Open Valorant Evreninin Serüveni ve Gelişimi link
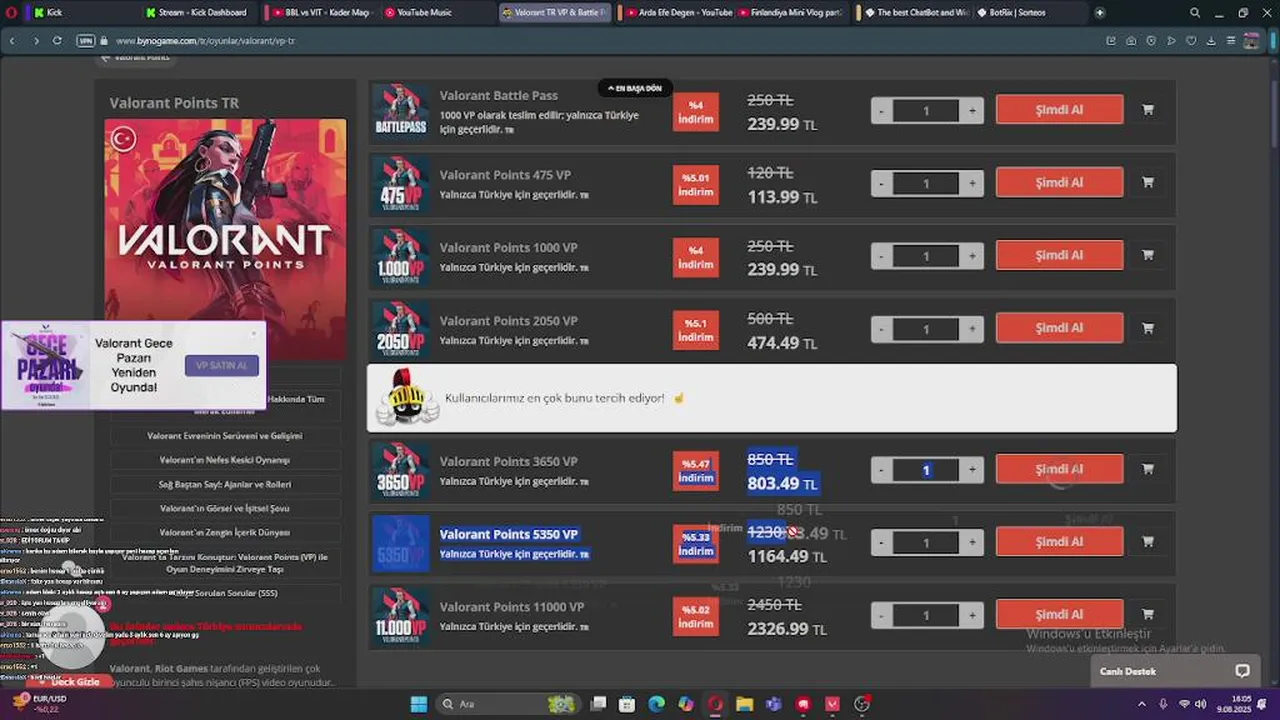Viewport: 1280px width, 720px height. tap(225, 436)
